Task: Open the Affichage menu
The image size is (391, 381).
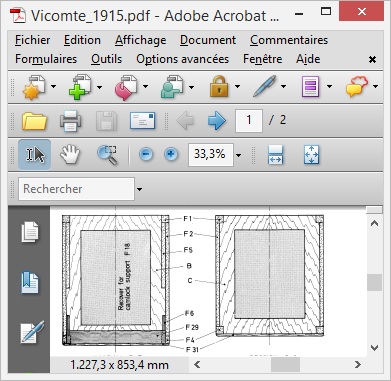Action: (140, 40)
